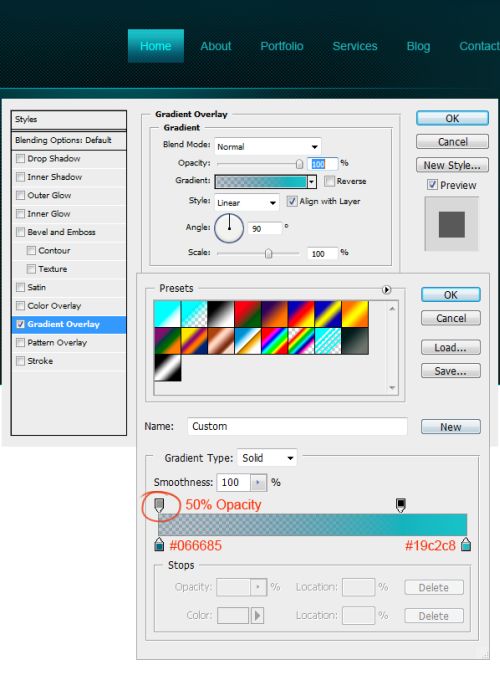Click the gradient Name text field
Screen dimensions: 500x675
pyautogui.click(x=297, y=426)
